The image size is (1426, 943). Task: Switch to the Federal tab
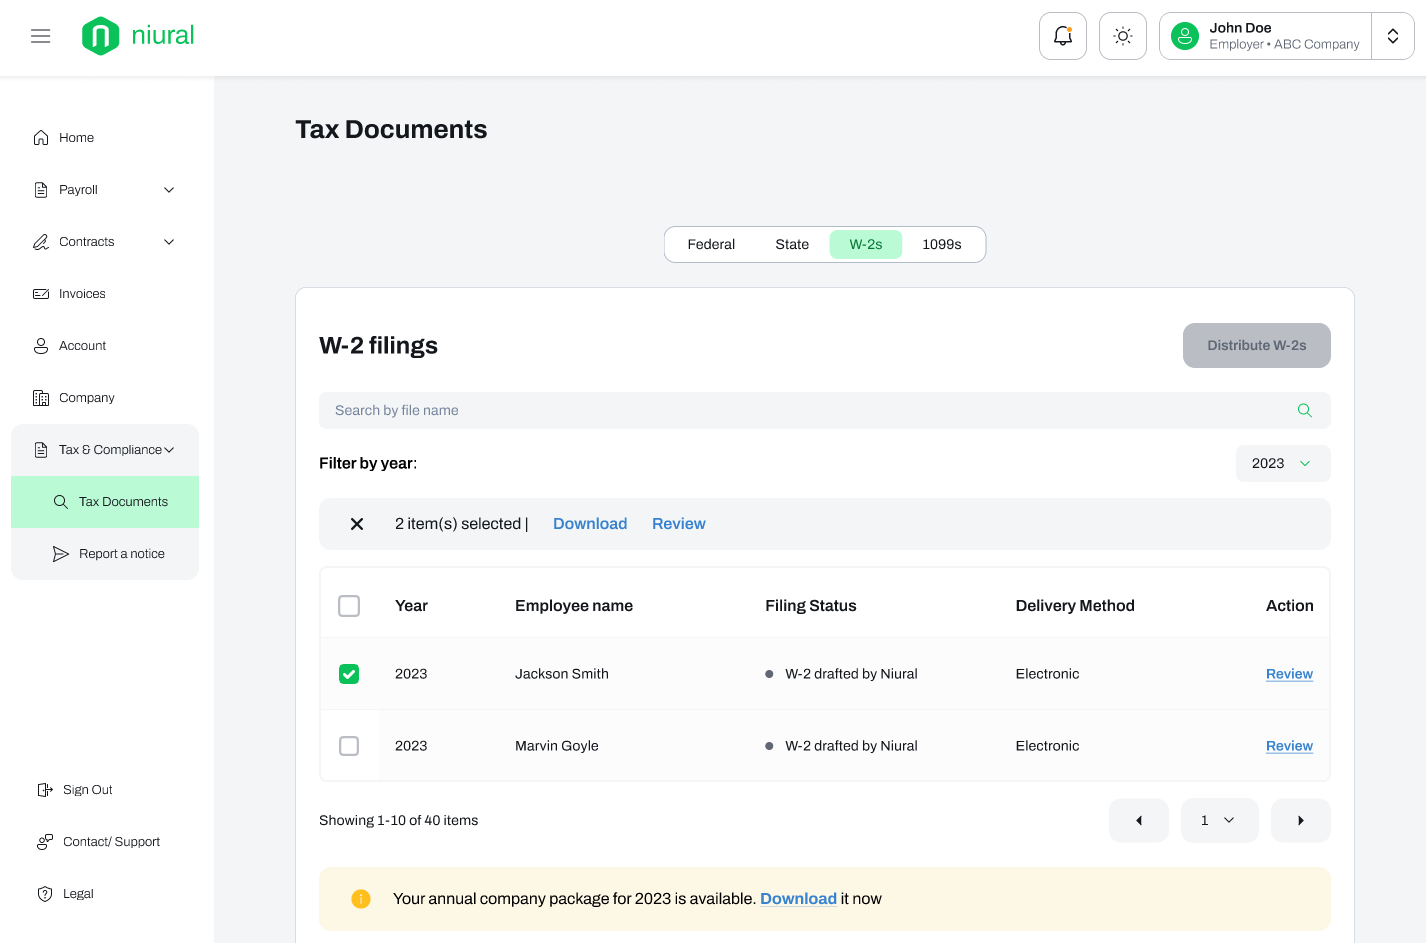pyautogui.click(x=711, y=244)
